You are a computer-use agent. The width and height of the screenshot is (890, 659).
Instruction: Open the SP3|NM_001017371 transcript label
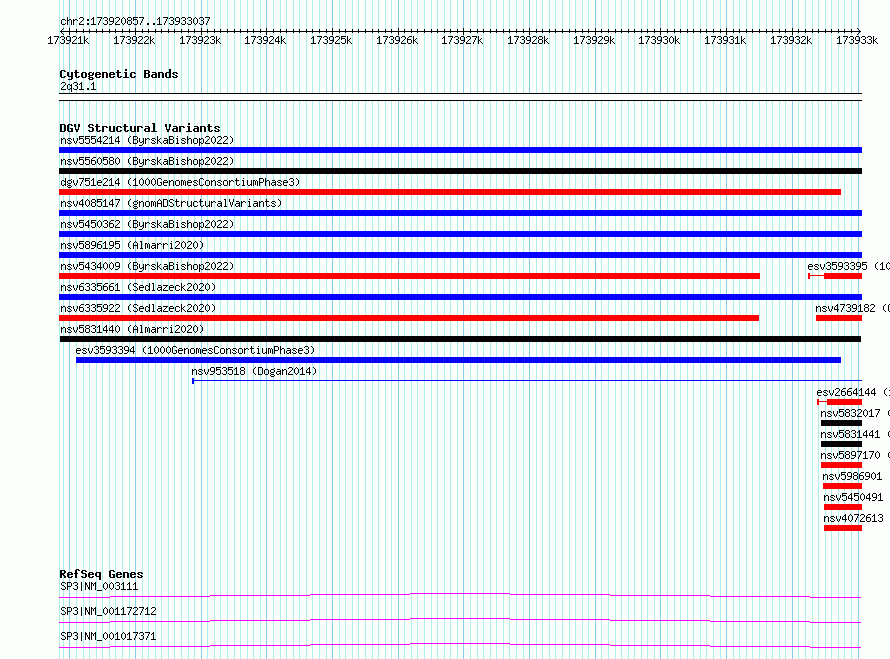[x=108, y=636]
